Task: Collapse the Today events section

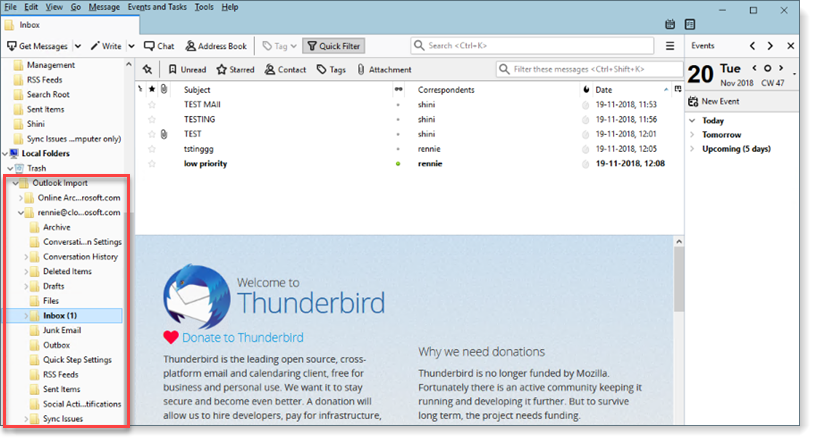Action: 692,120
